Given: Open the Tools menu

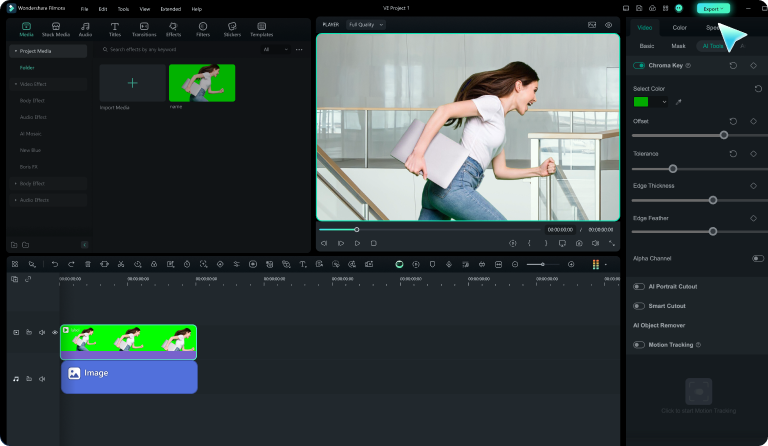Looking at the screenshot, I should [x=123, y=9].
